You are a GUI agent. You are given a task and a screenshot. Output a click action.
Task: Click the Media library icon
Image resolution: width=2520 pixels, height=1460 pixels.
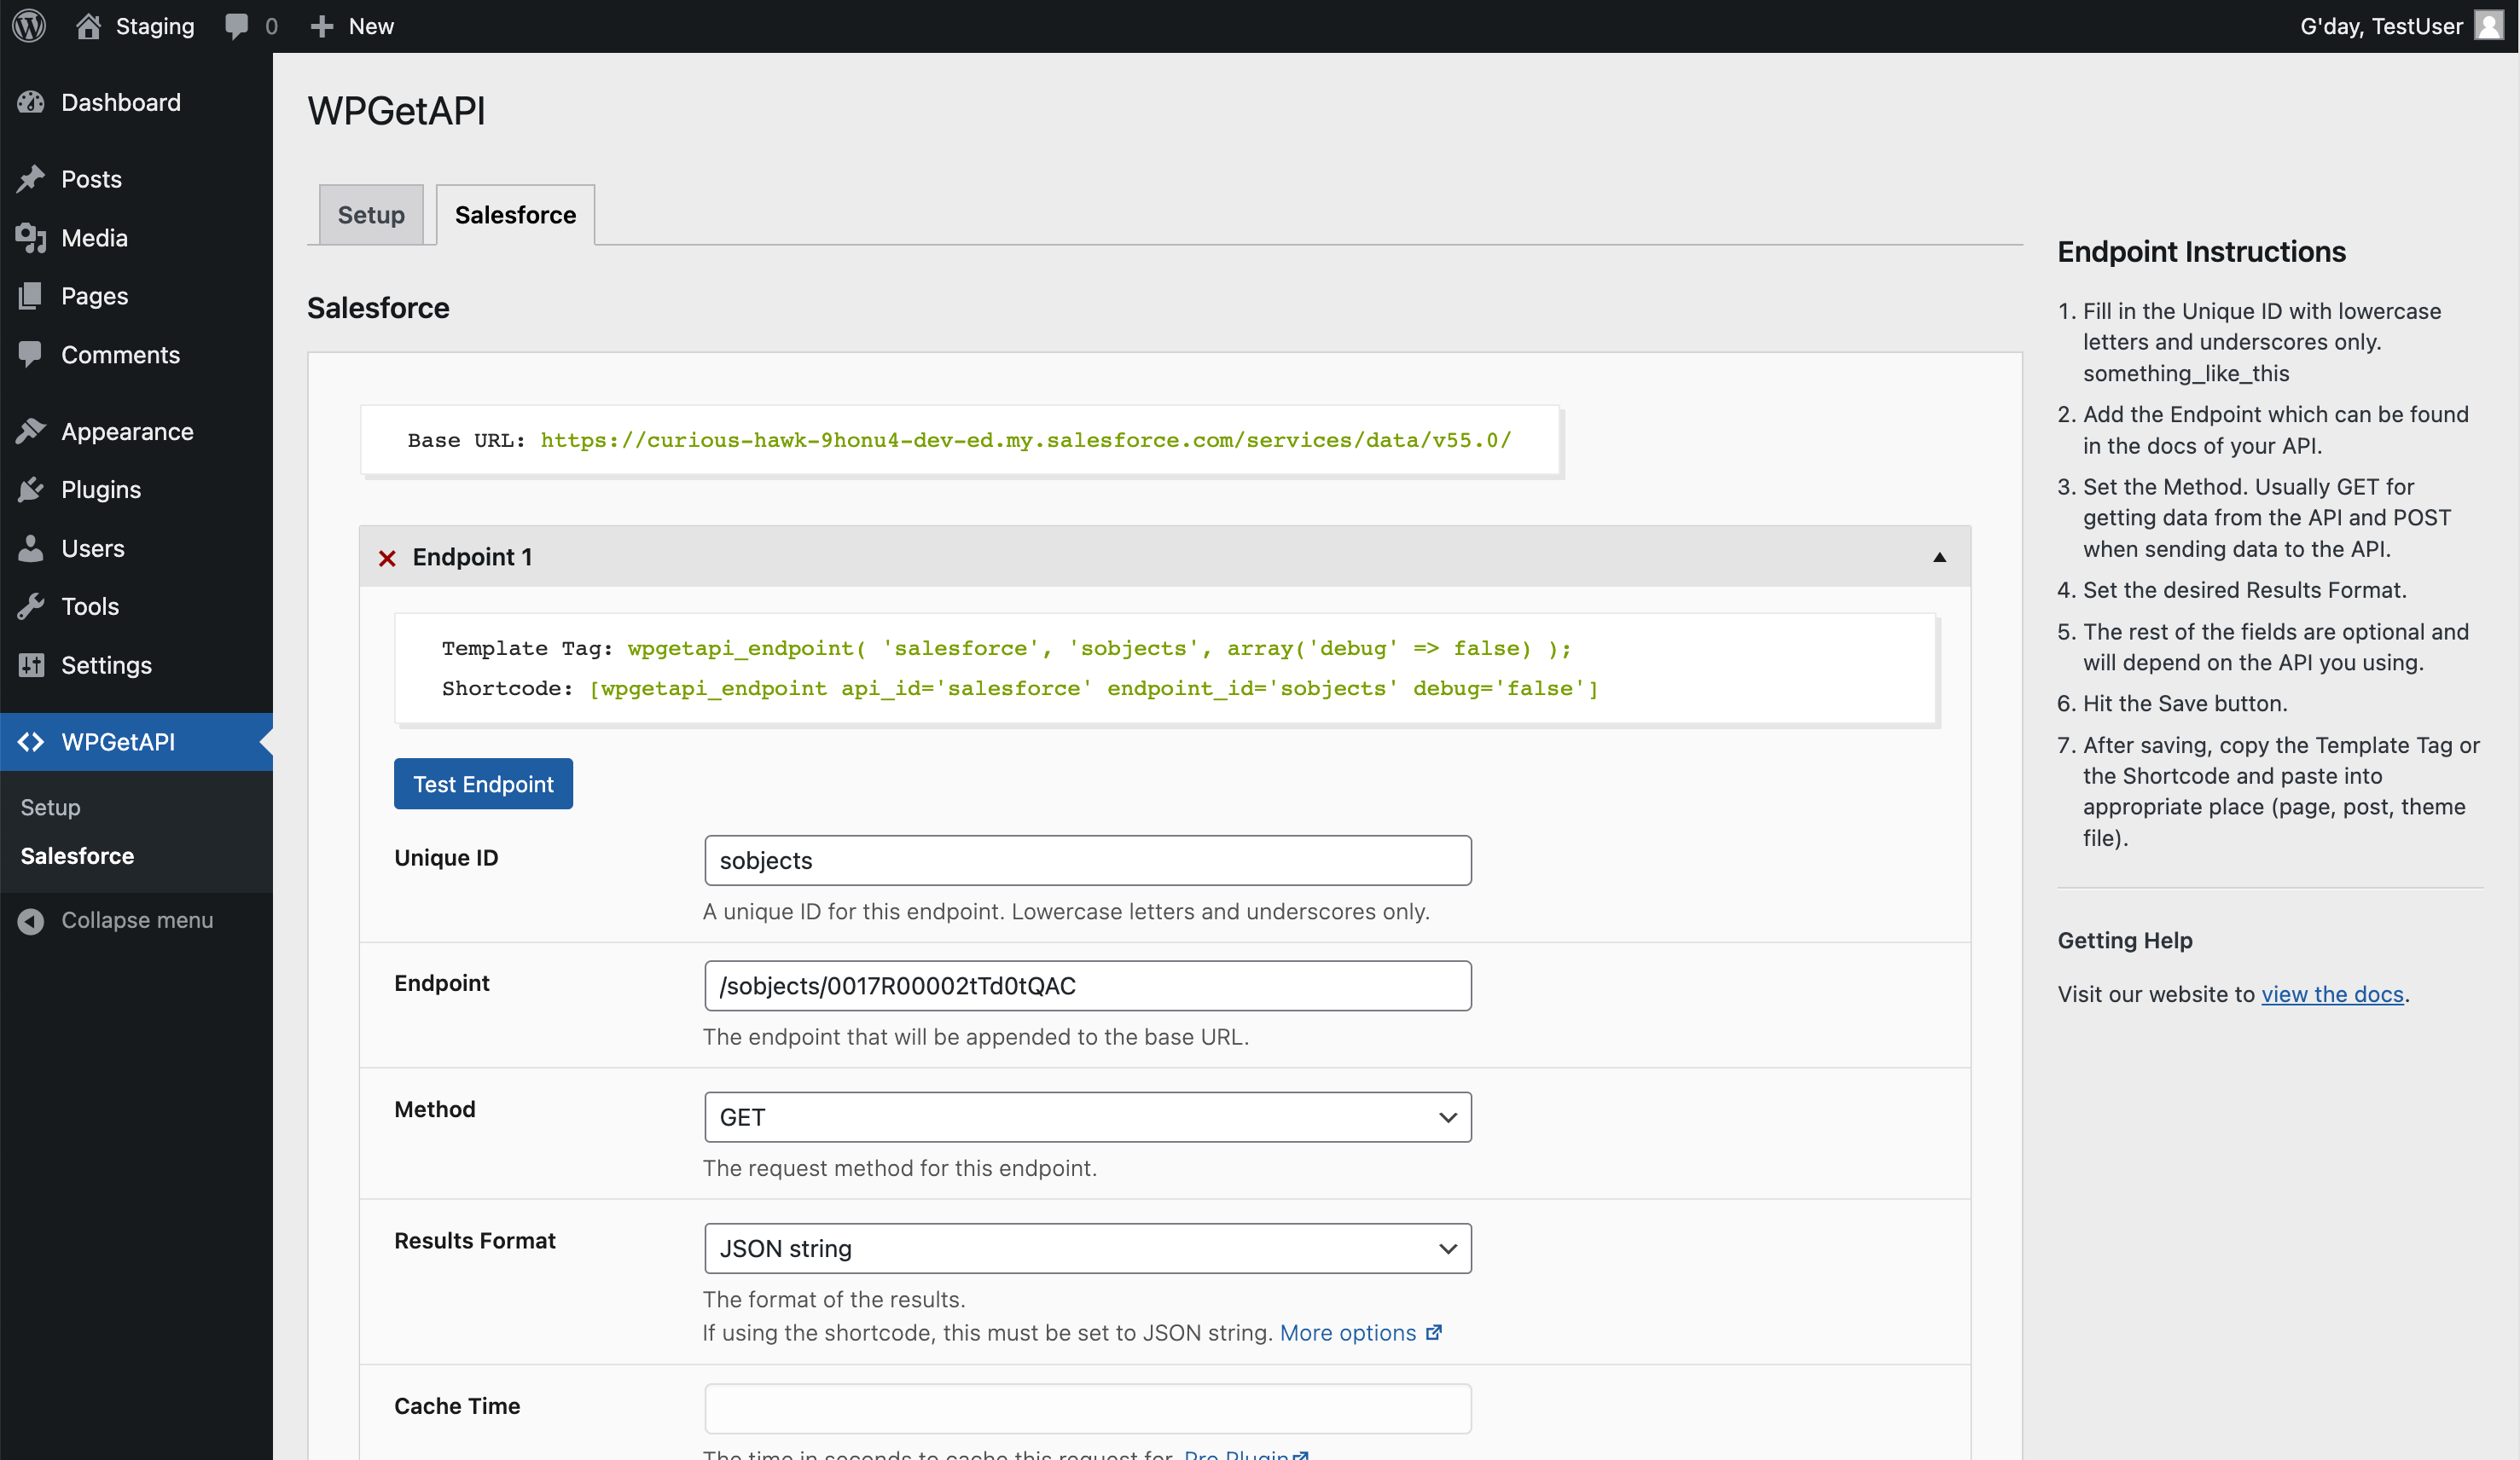click(x=31, y=238)
